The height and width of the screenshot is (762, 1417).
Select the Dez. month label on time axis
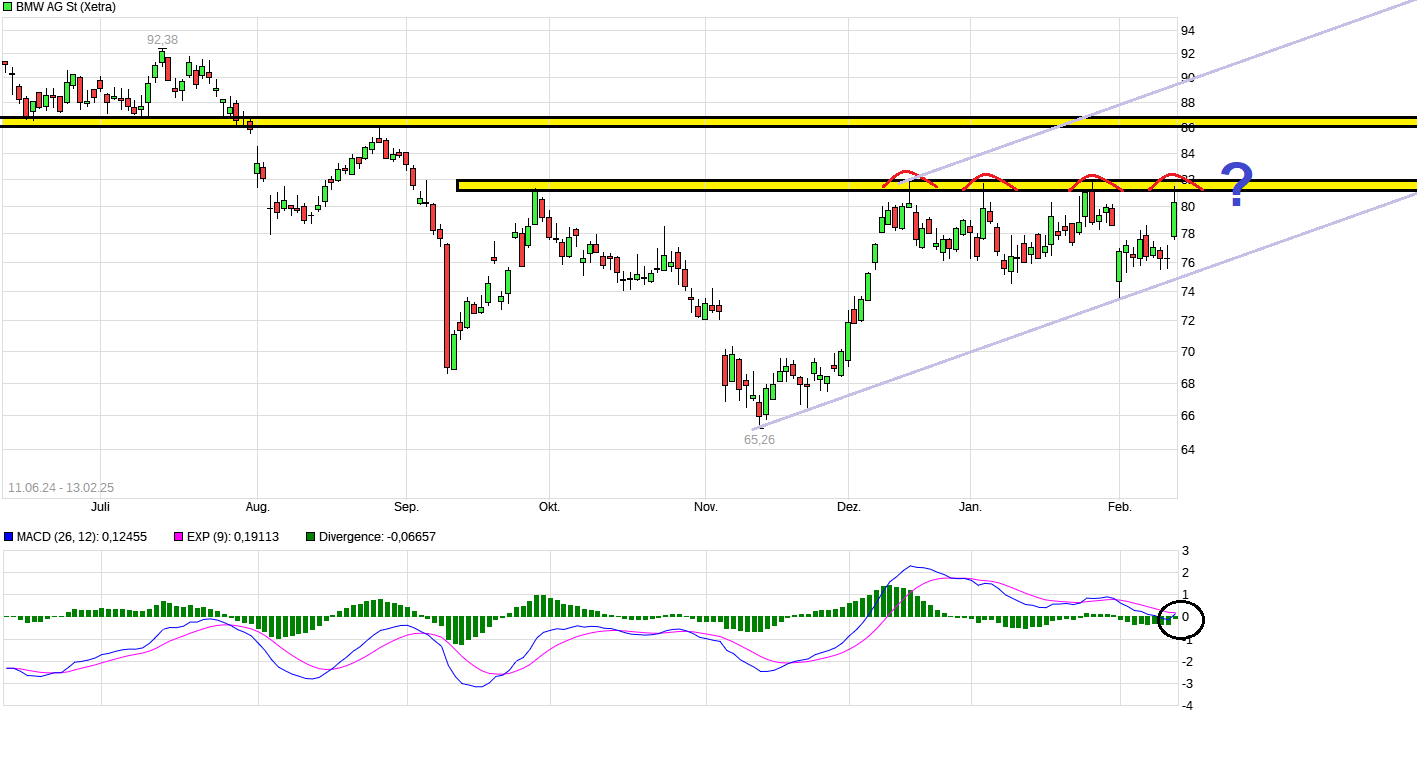pos(849,507)
